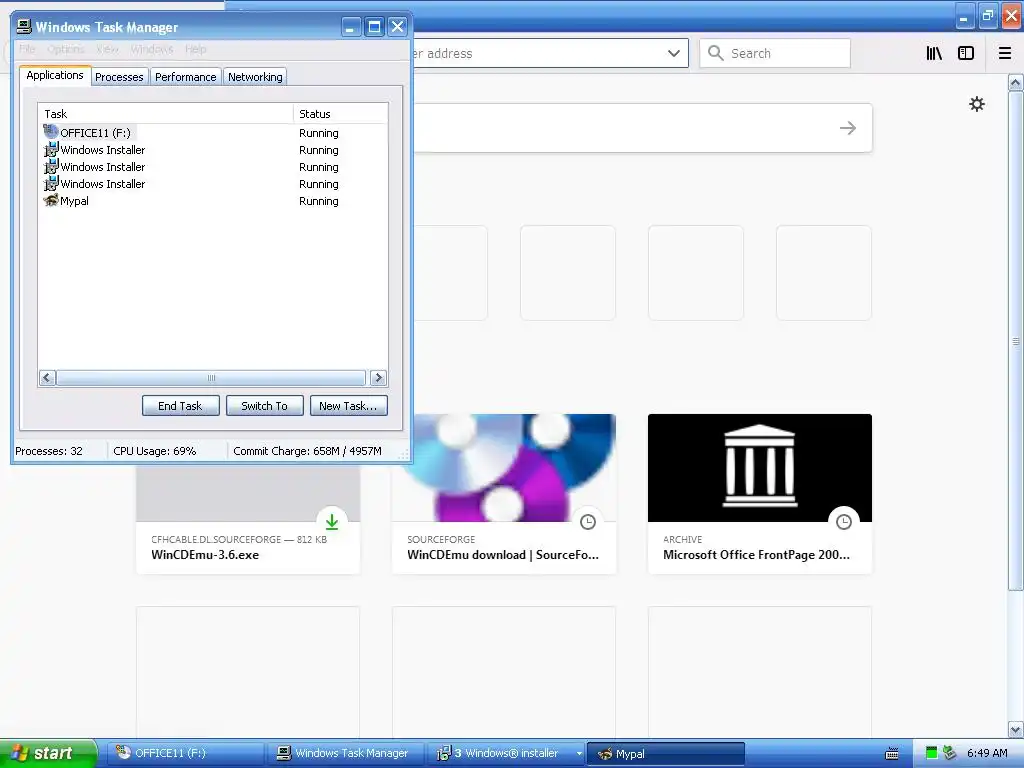Image resolution: width=1024 pixels, height=768 pixels.
Task: Click the End Task button
Action: (x=180, y=406)
